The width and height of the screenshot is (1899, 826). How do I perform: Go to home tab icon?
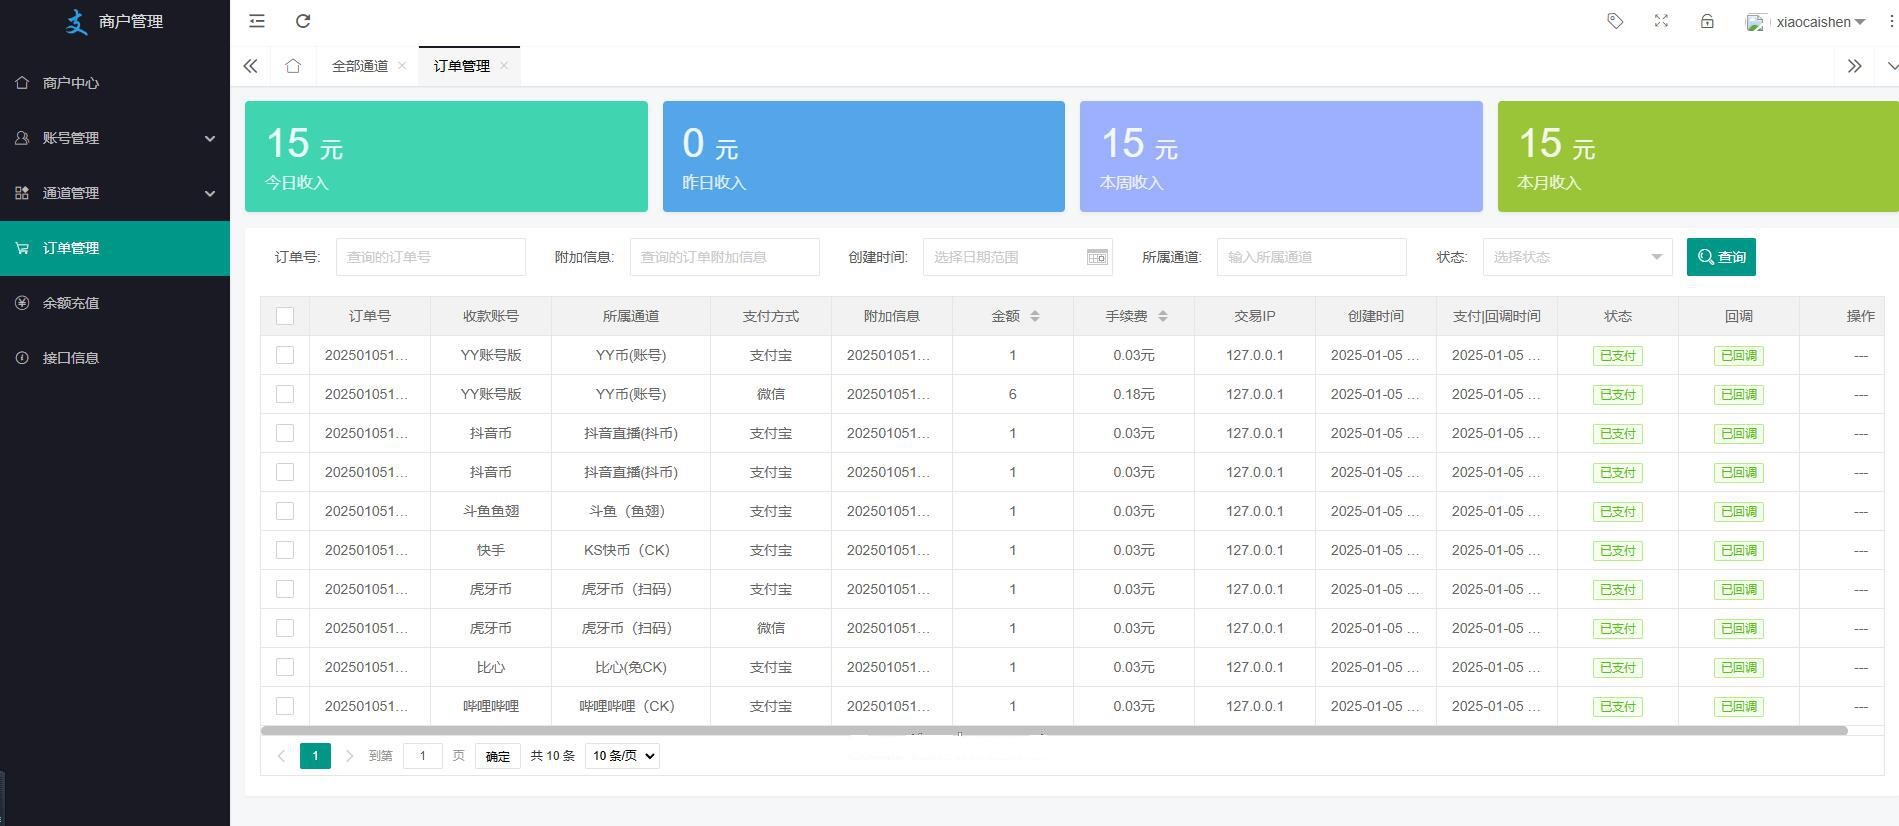pos(292,66)
